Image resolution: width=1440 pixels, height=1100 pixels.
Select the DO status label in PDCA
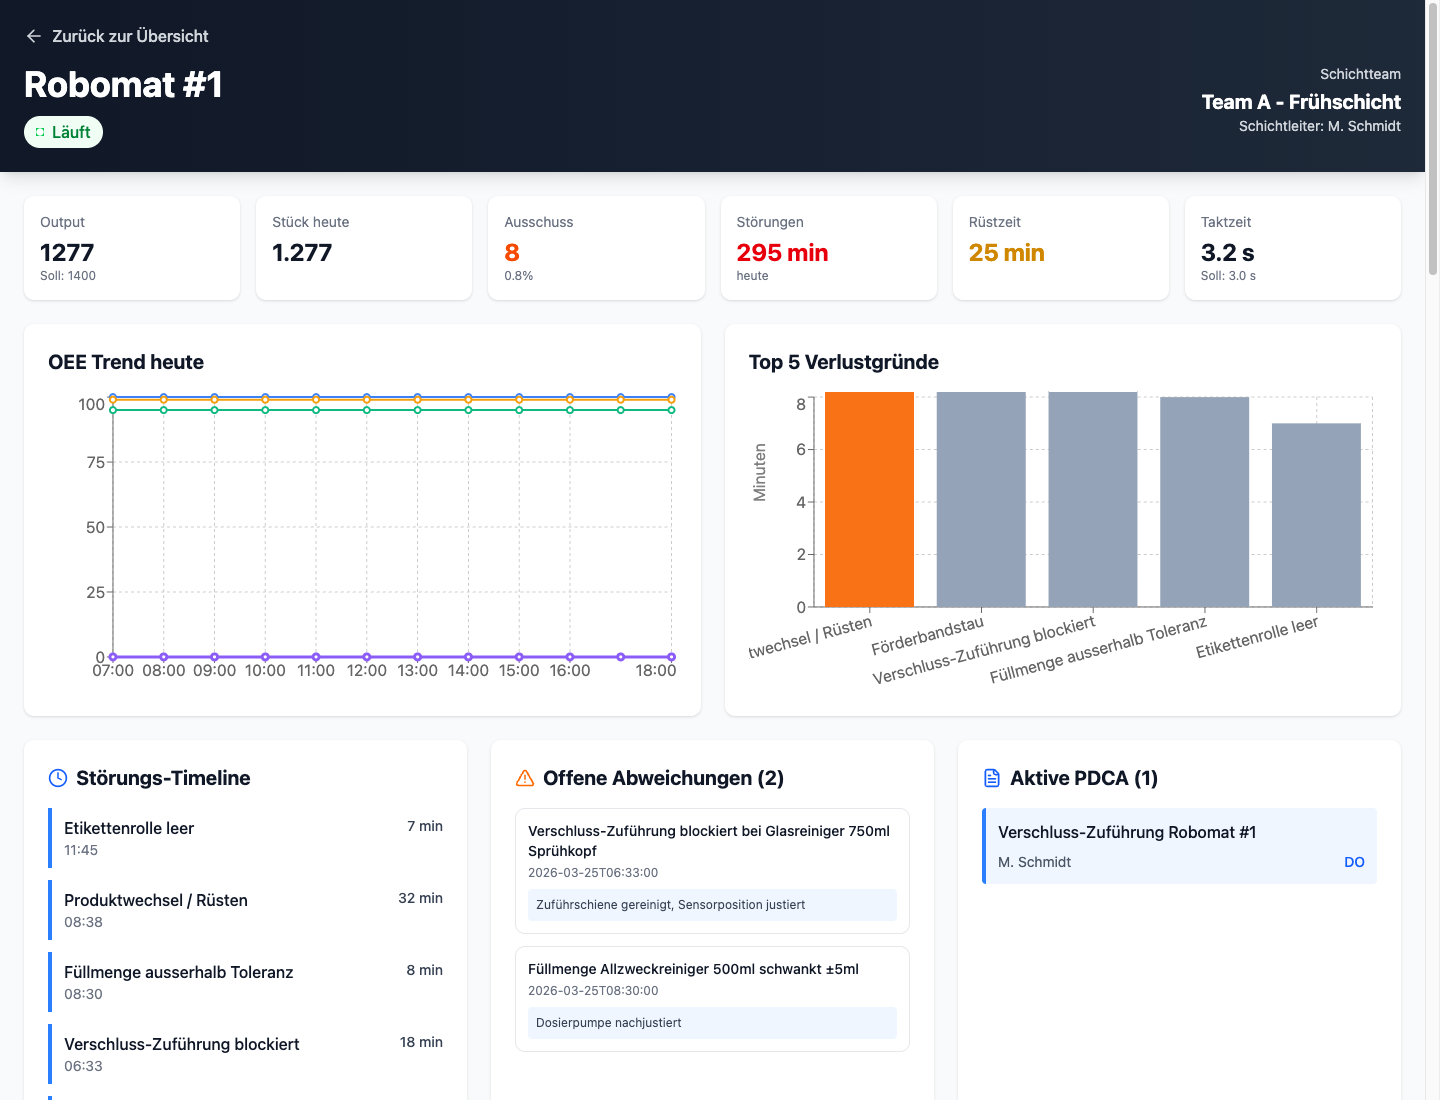[x=1354, y=862]
